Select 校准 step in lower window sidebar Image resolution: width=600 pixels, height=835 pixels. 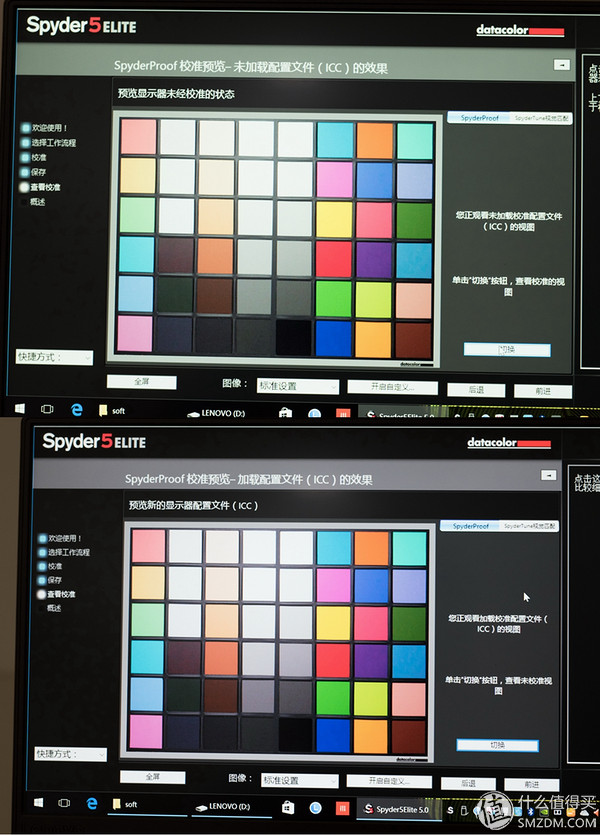point(51,566)
